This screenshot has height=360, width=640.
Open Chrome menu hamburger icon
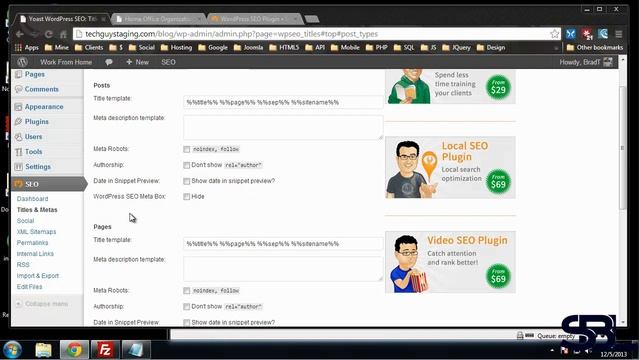619,34
